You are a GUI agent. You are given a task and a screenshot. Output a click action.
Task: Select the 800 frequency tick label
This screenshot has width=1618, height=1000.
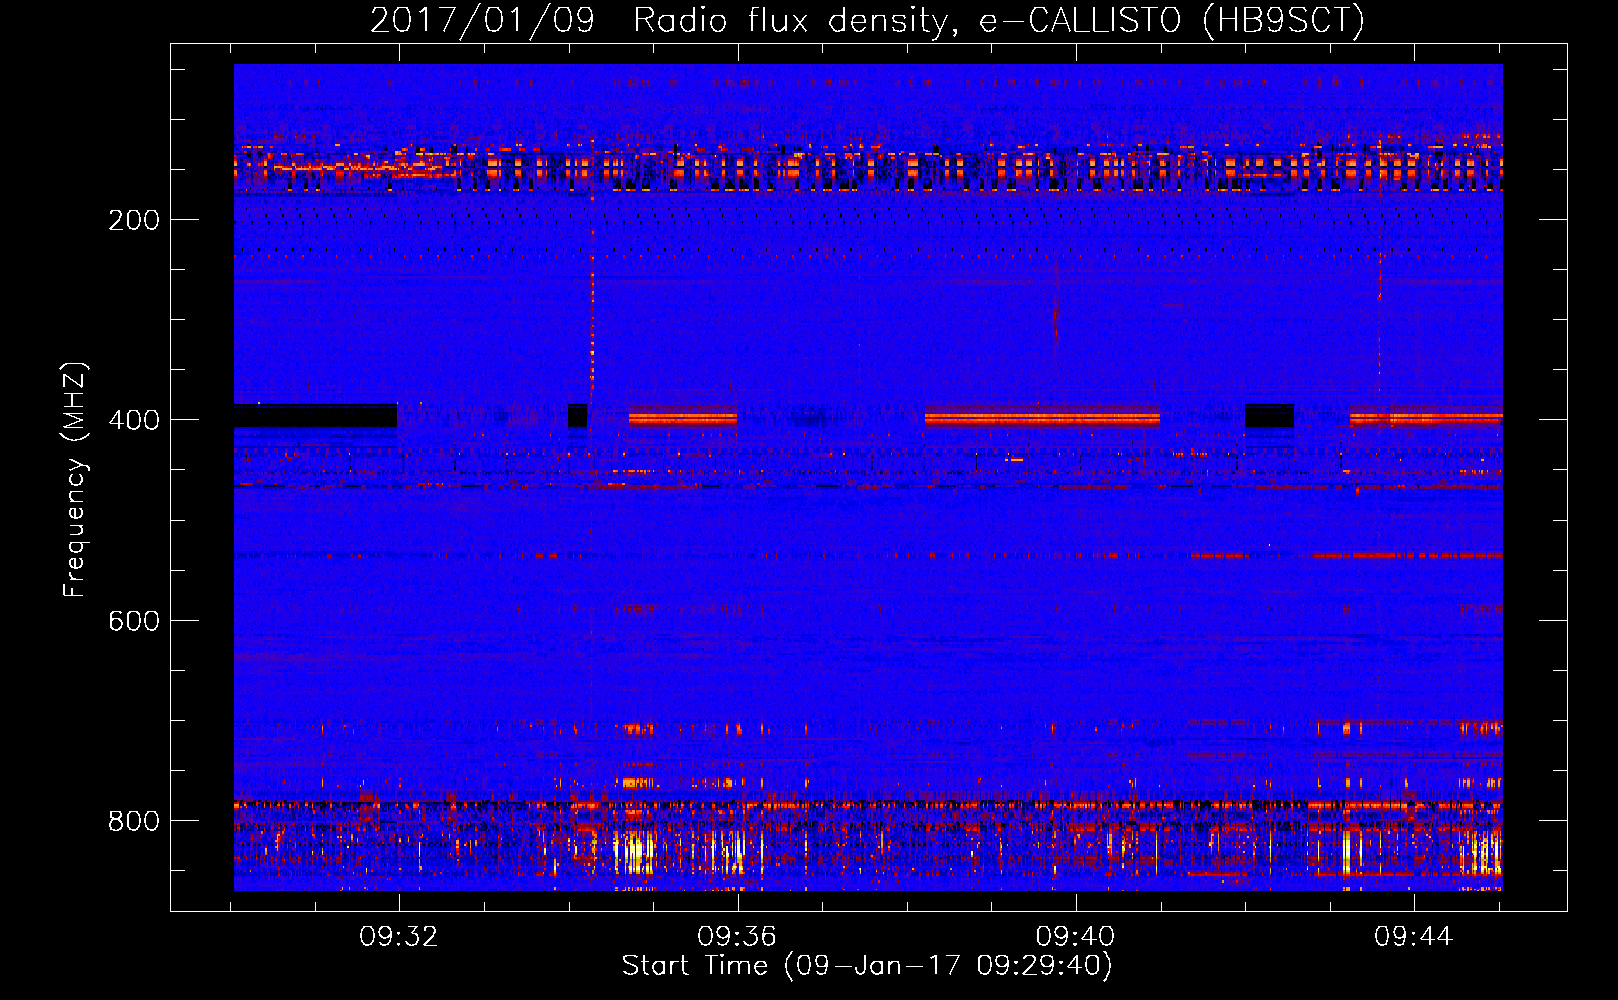click(x=134, y=821)
